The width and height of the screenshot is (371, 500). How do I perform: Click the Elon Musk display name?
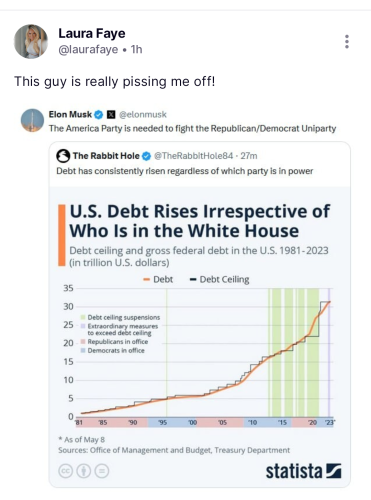70,114
